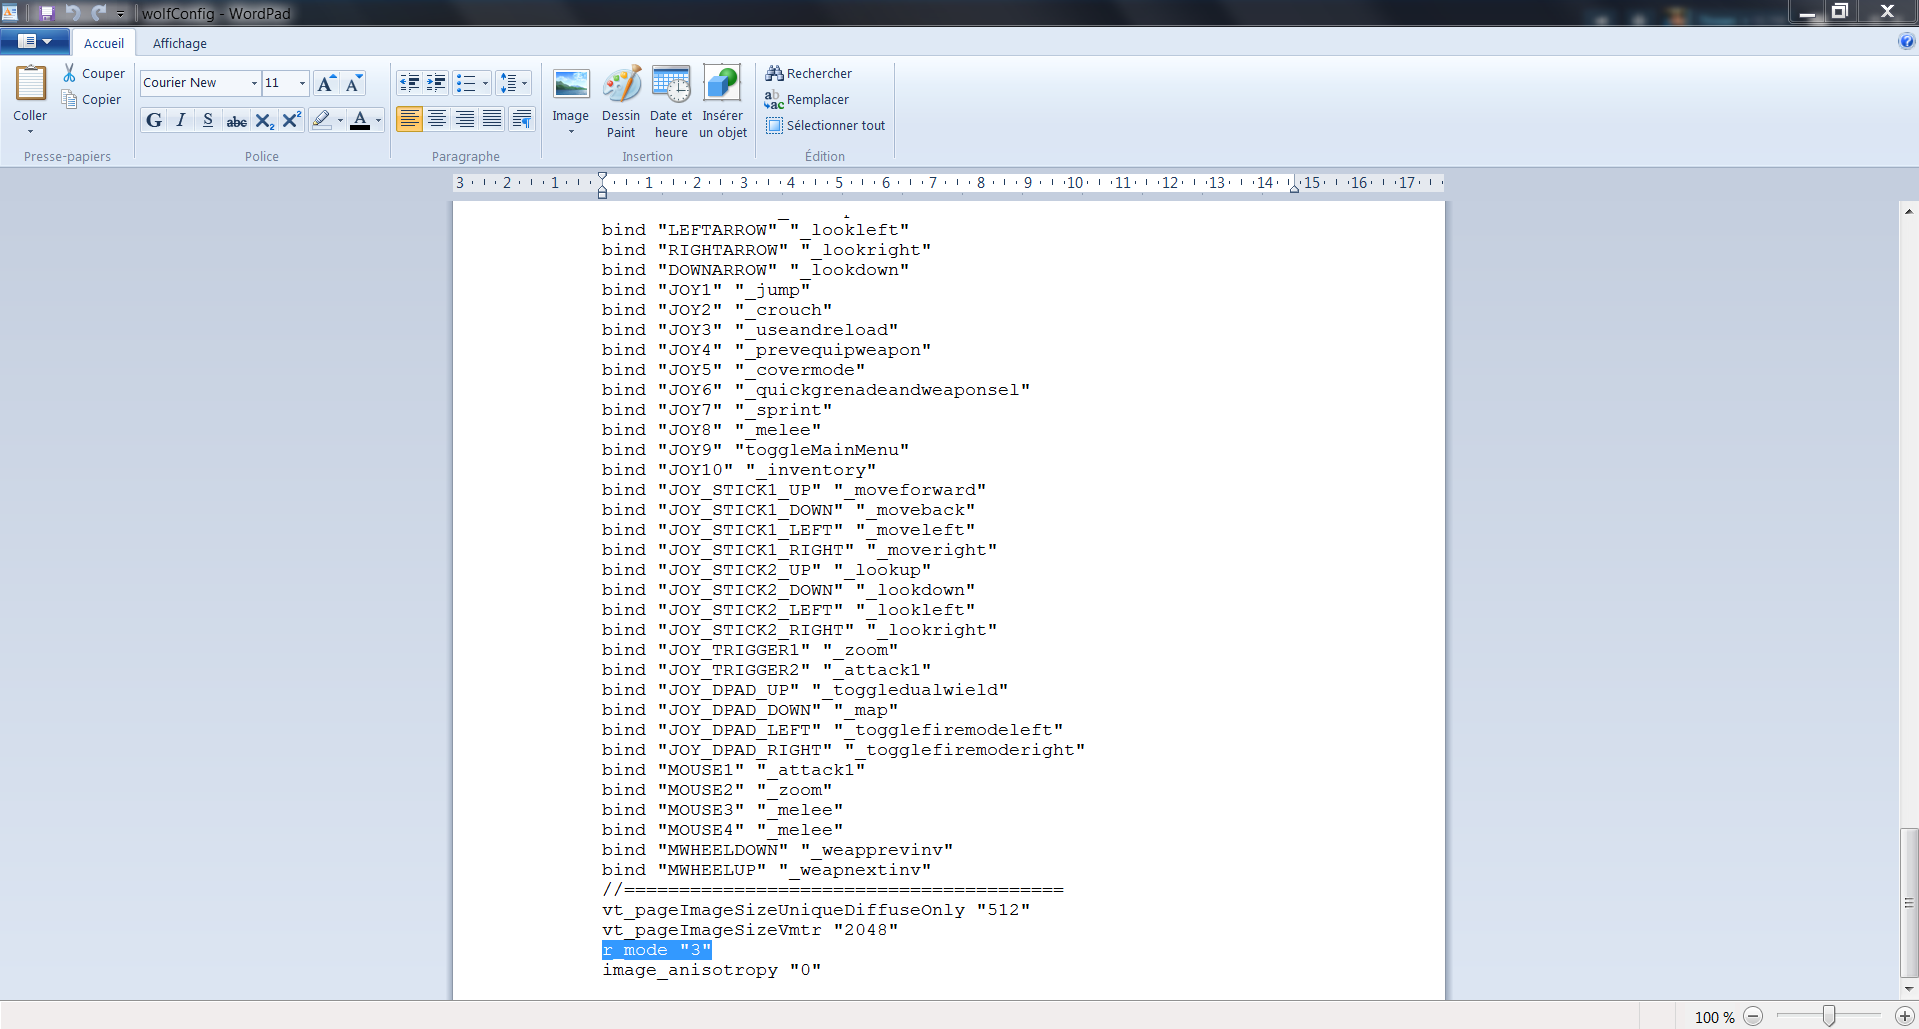
Task: Open the Remplacer replace tool
Action: point(807,99)
